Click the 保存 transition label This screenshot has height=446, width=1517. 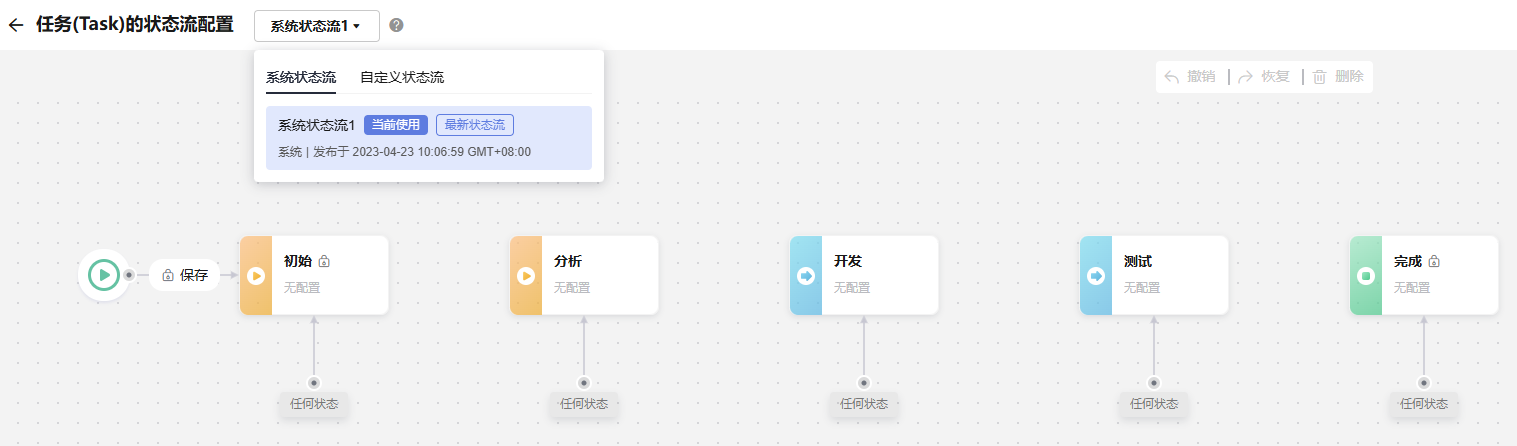pyautogui.click(x=185, y=275)
